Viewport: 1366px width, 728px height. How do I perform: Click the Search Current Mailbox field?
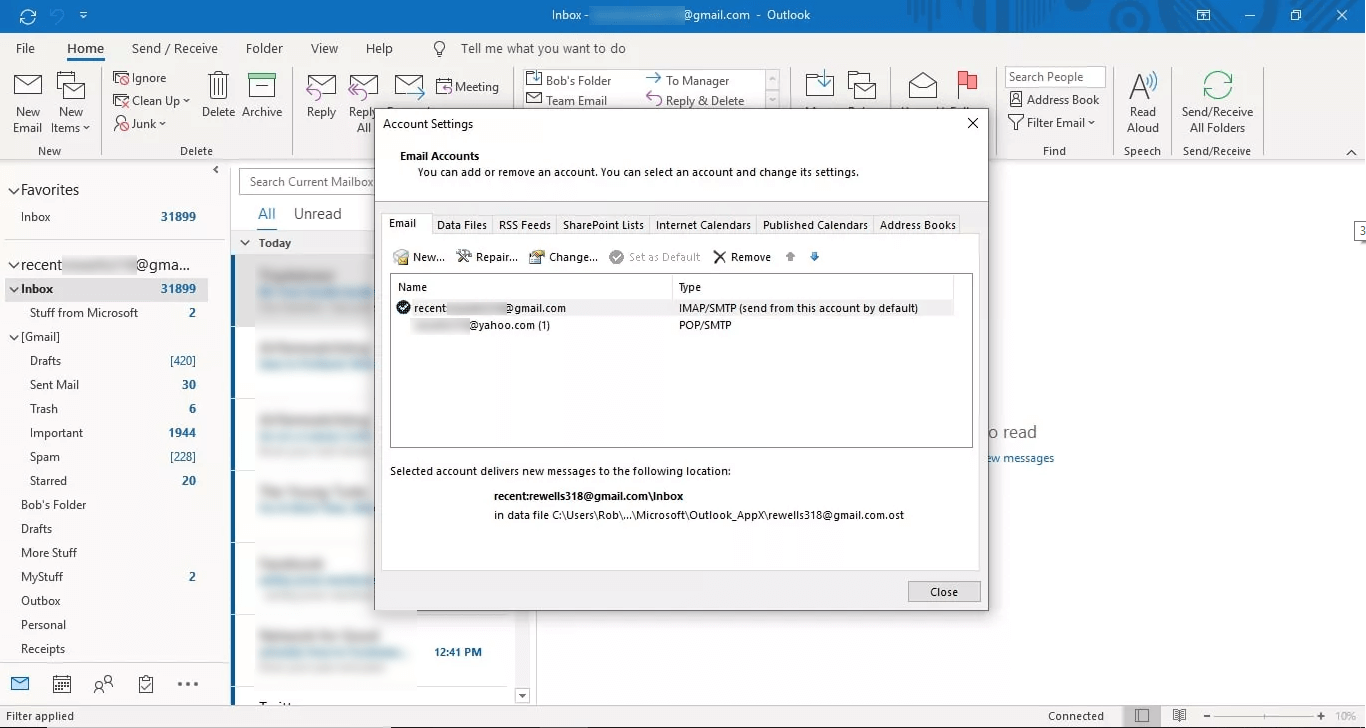[306, 182]
